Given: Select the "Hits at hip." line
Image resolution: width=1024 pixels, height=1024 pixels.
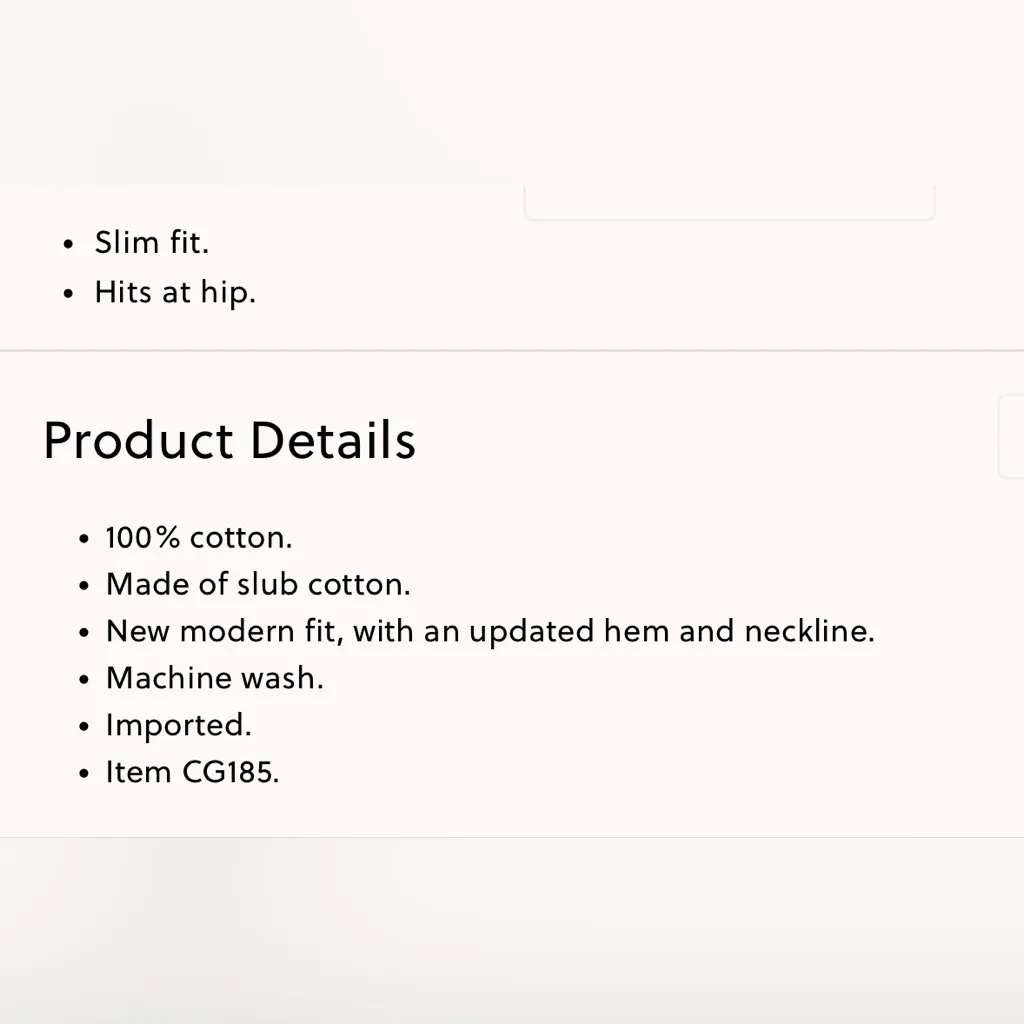Looking at the screenshot, I should pos(175,292).
